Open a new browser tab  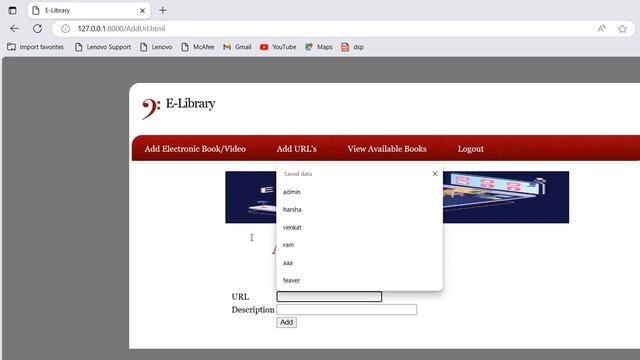tap(163, 11)
